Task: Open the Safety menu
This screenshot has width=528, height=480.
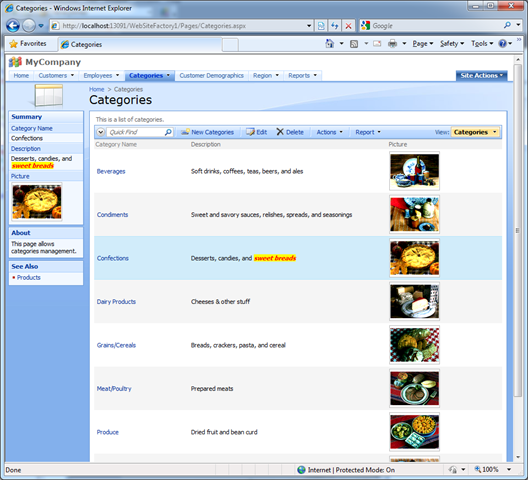Action: [x=452, y=44]
